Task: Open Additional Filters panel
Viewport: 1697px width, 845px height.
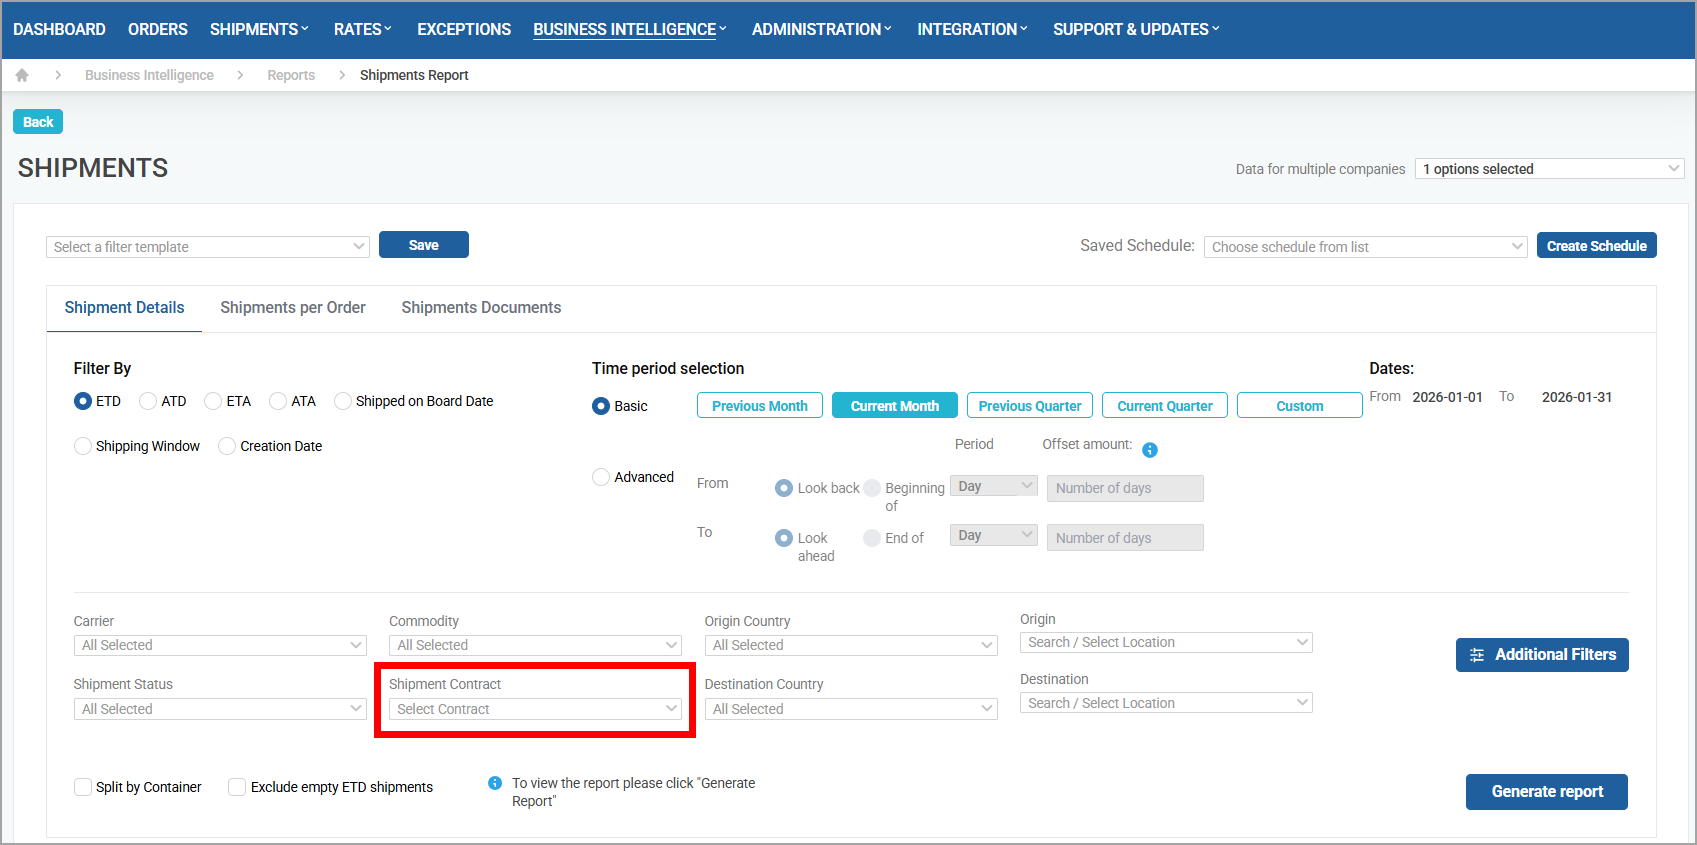Action: coord(1542,655)
